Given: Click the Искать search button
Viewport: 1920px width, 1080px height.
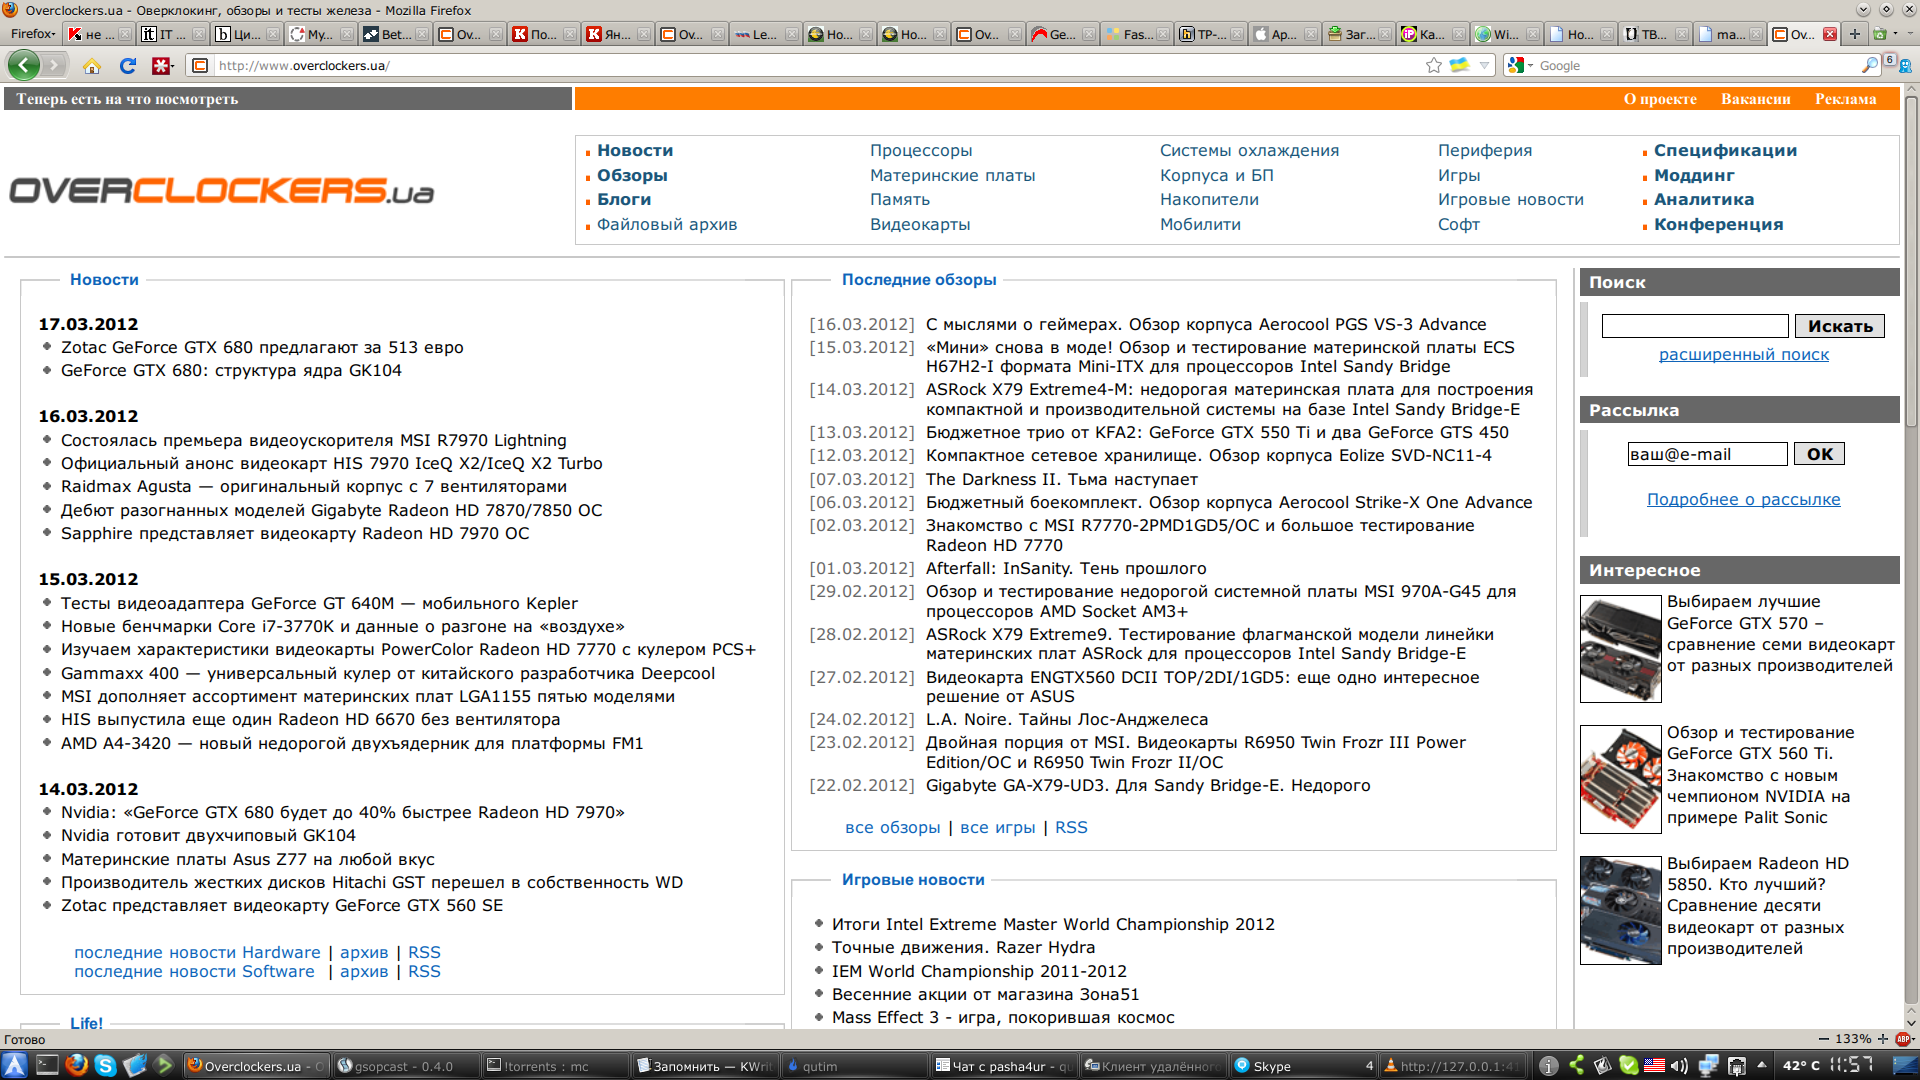Looking at the screenshot, I should [1839, 326].
